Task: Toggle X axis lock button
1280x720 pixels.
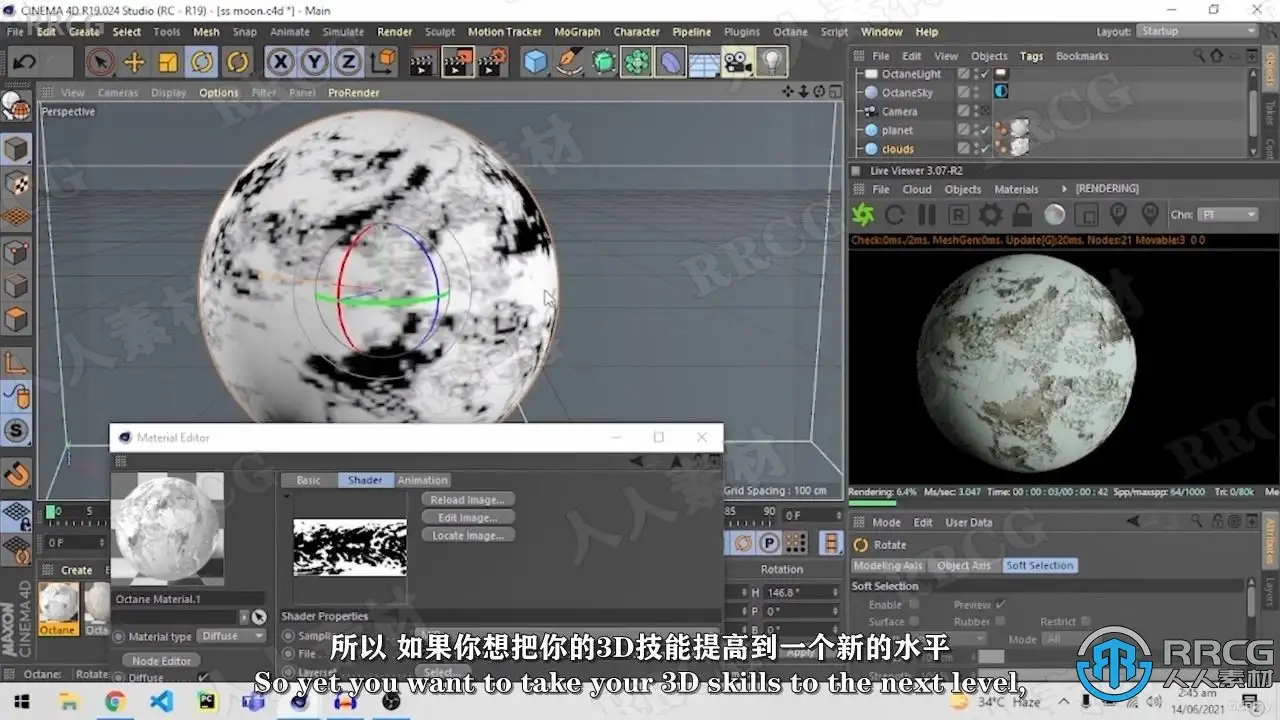Action: [281, 62]
